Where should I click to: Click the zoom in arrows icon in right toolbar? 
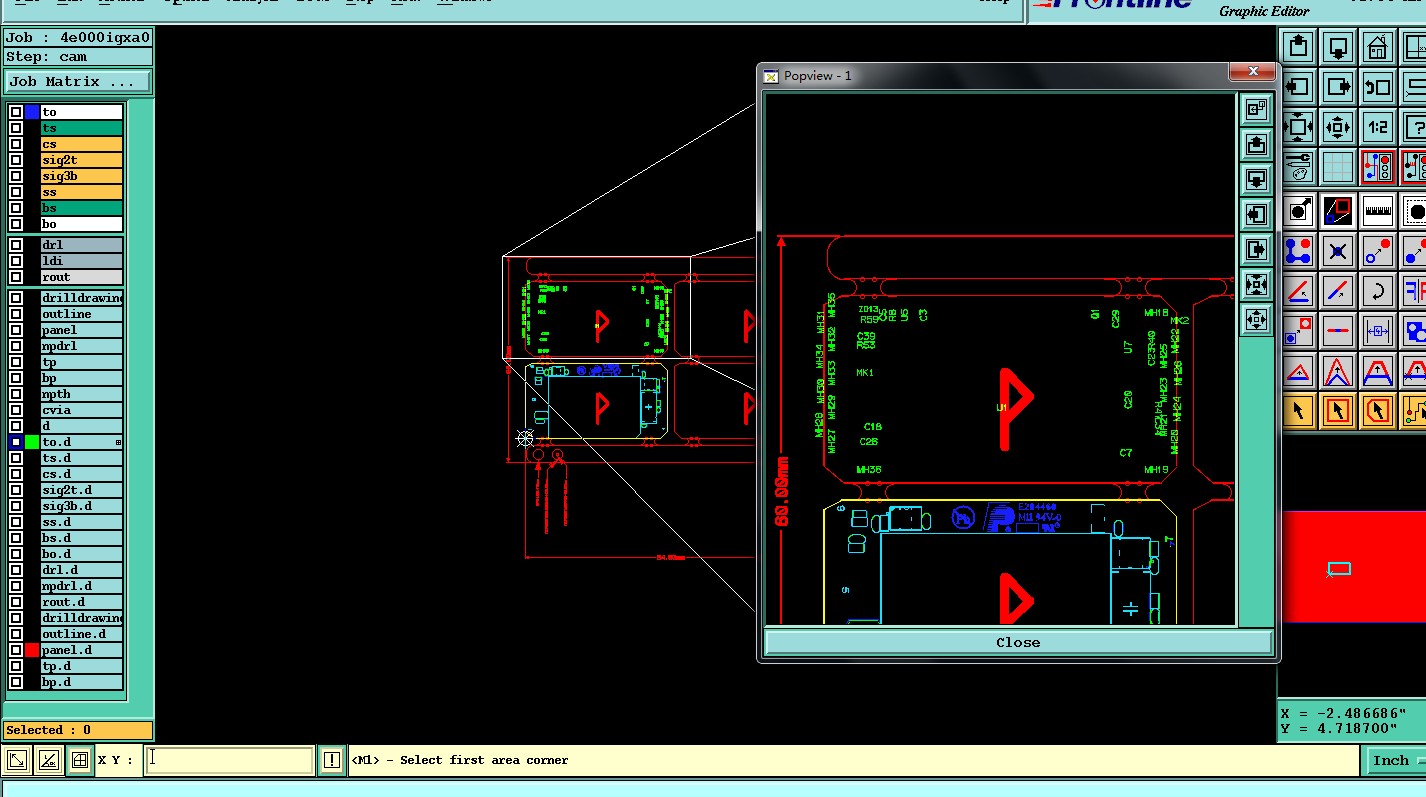[1298, 126]
